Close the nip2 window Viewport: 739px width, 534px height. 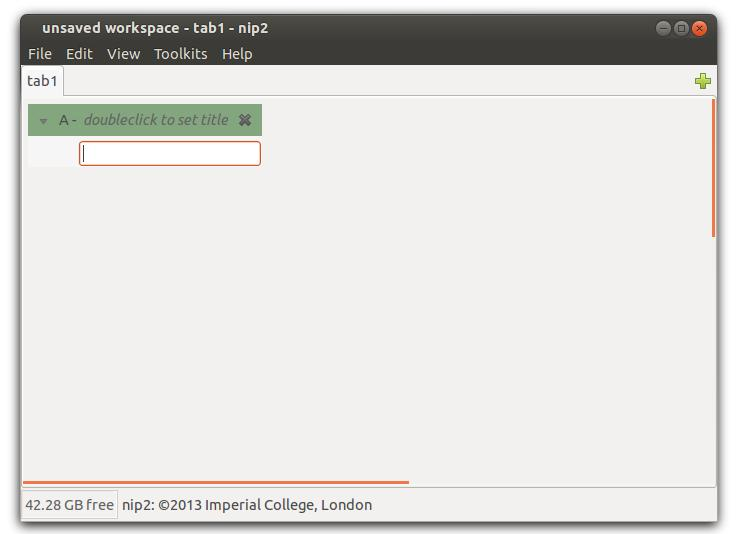pyautogui.click(x=700, y=29)
